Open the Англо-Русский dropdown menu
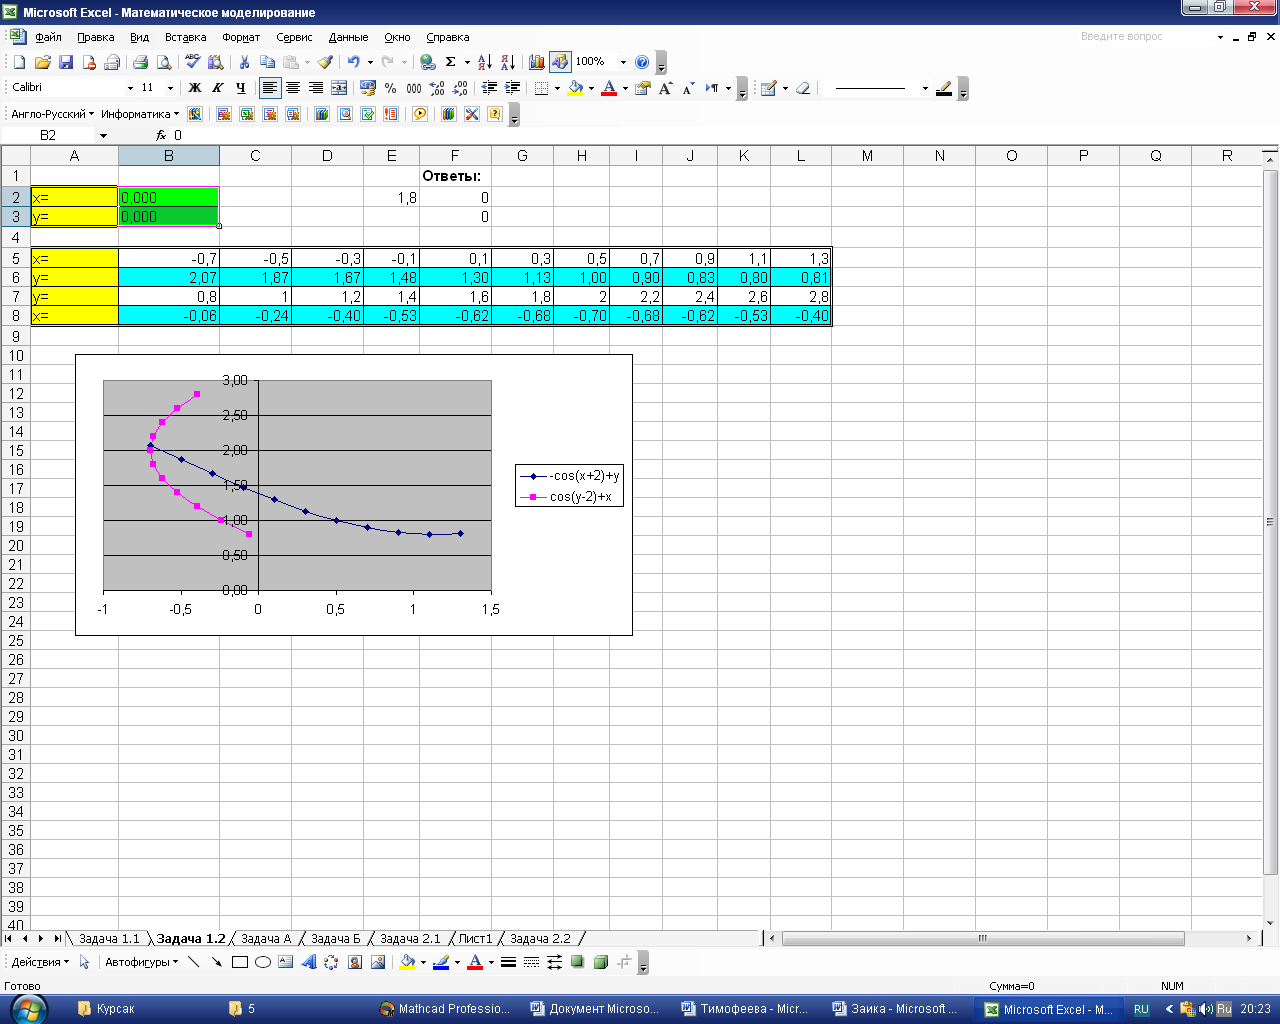Screen dimensions: 1280x1024 (x=53, y=114)
